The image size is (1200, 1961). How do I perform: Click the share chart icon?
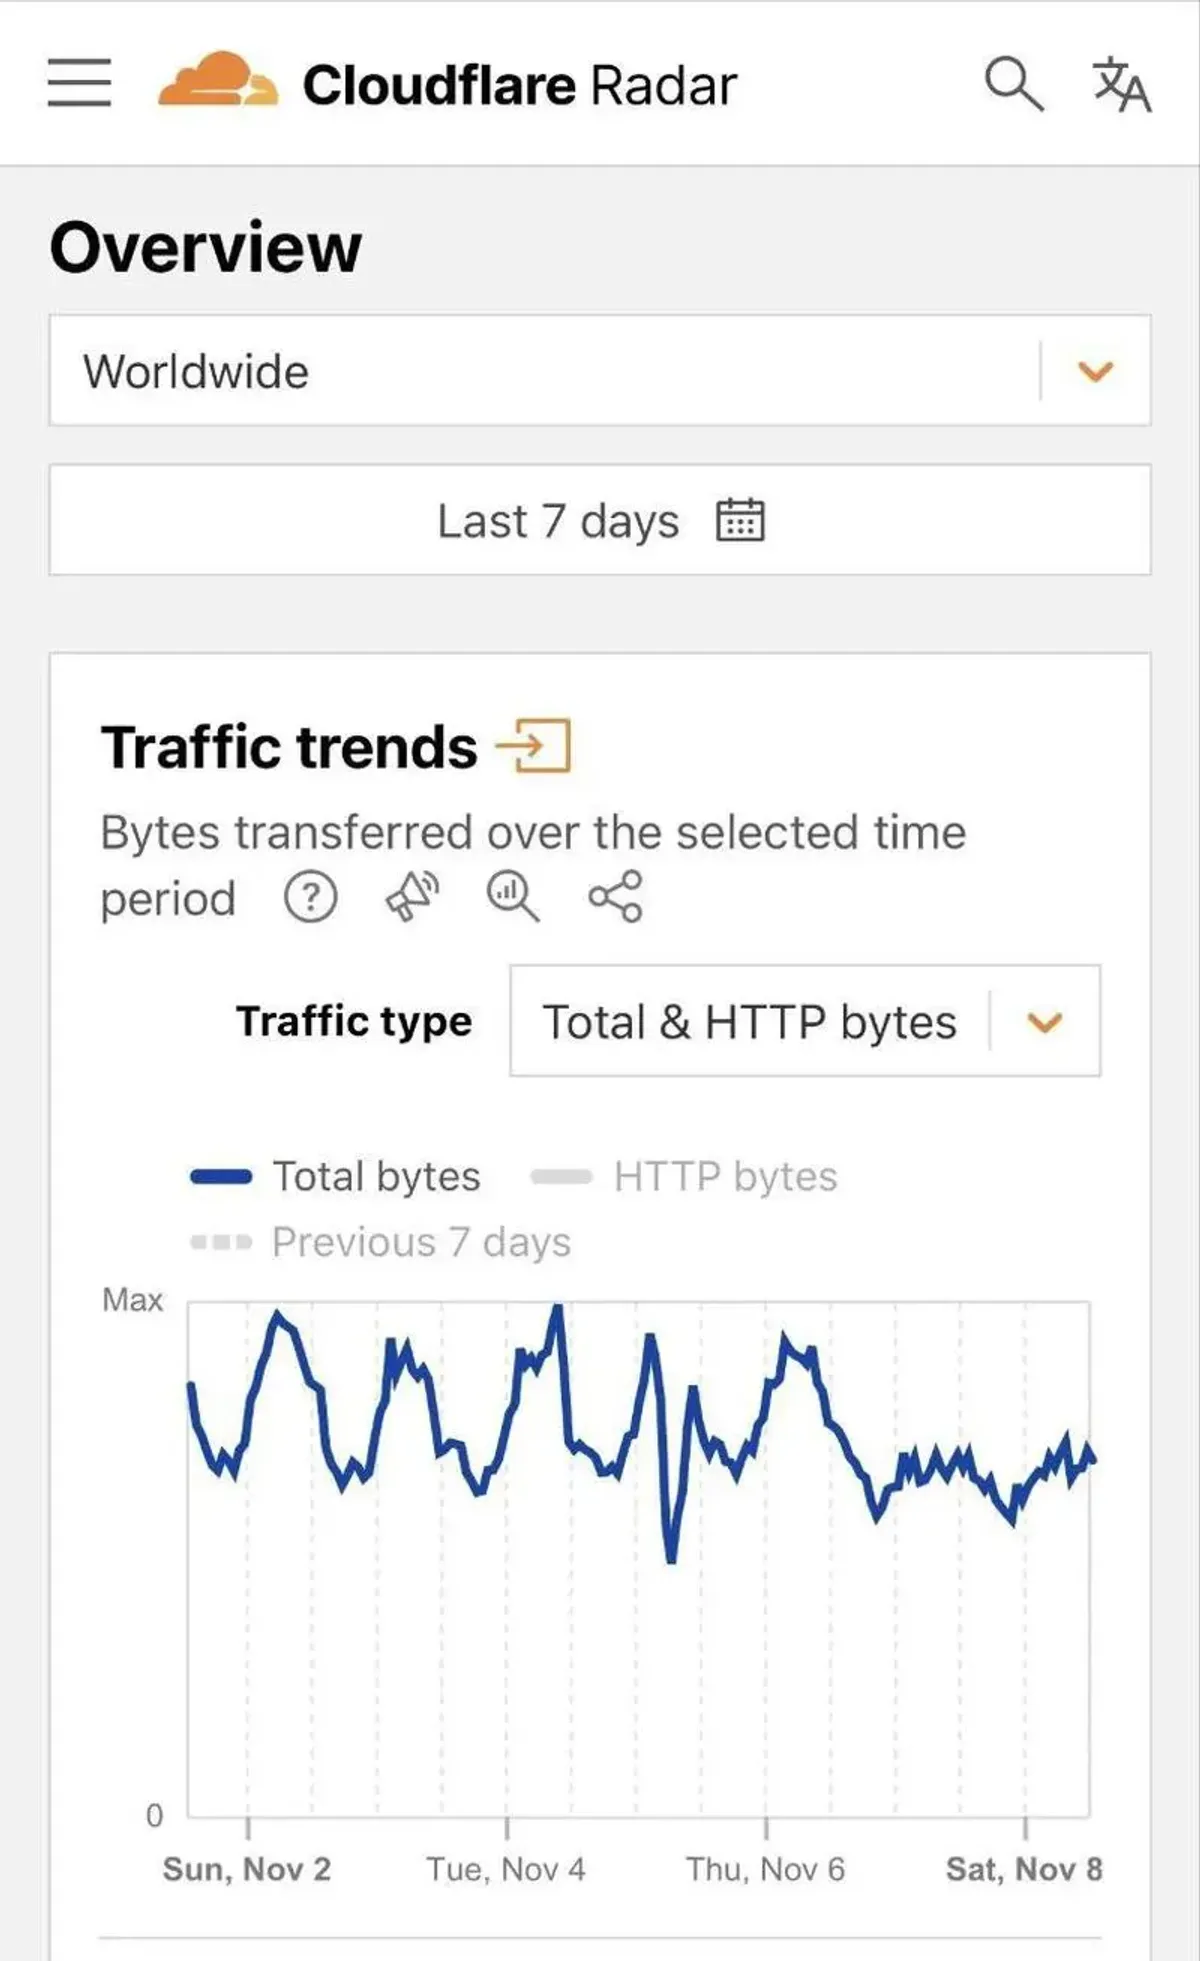(615, 896)
